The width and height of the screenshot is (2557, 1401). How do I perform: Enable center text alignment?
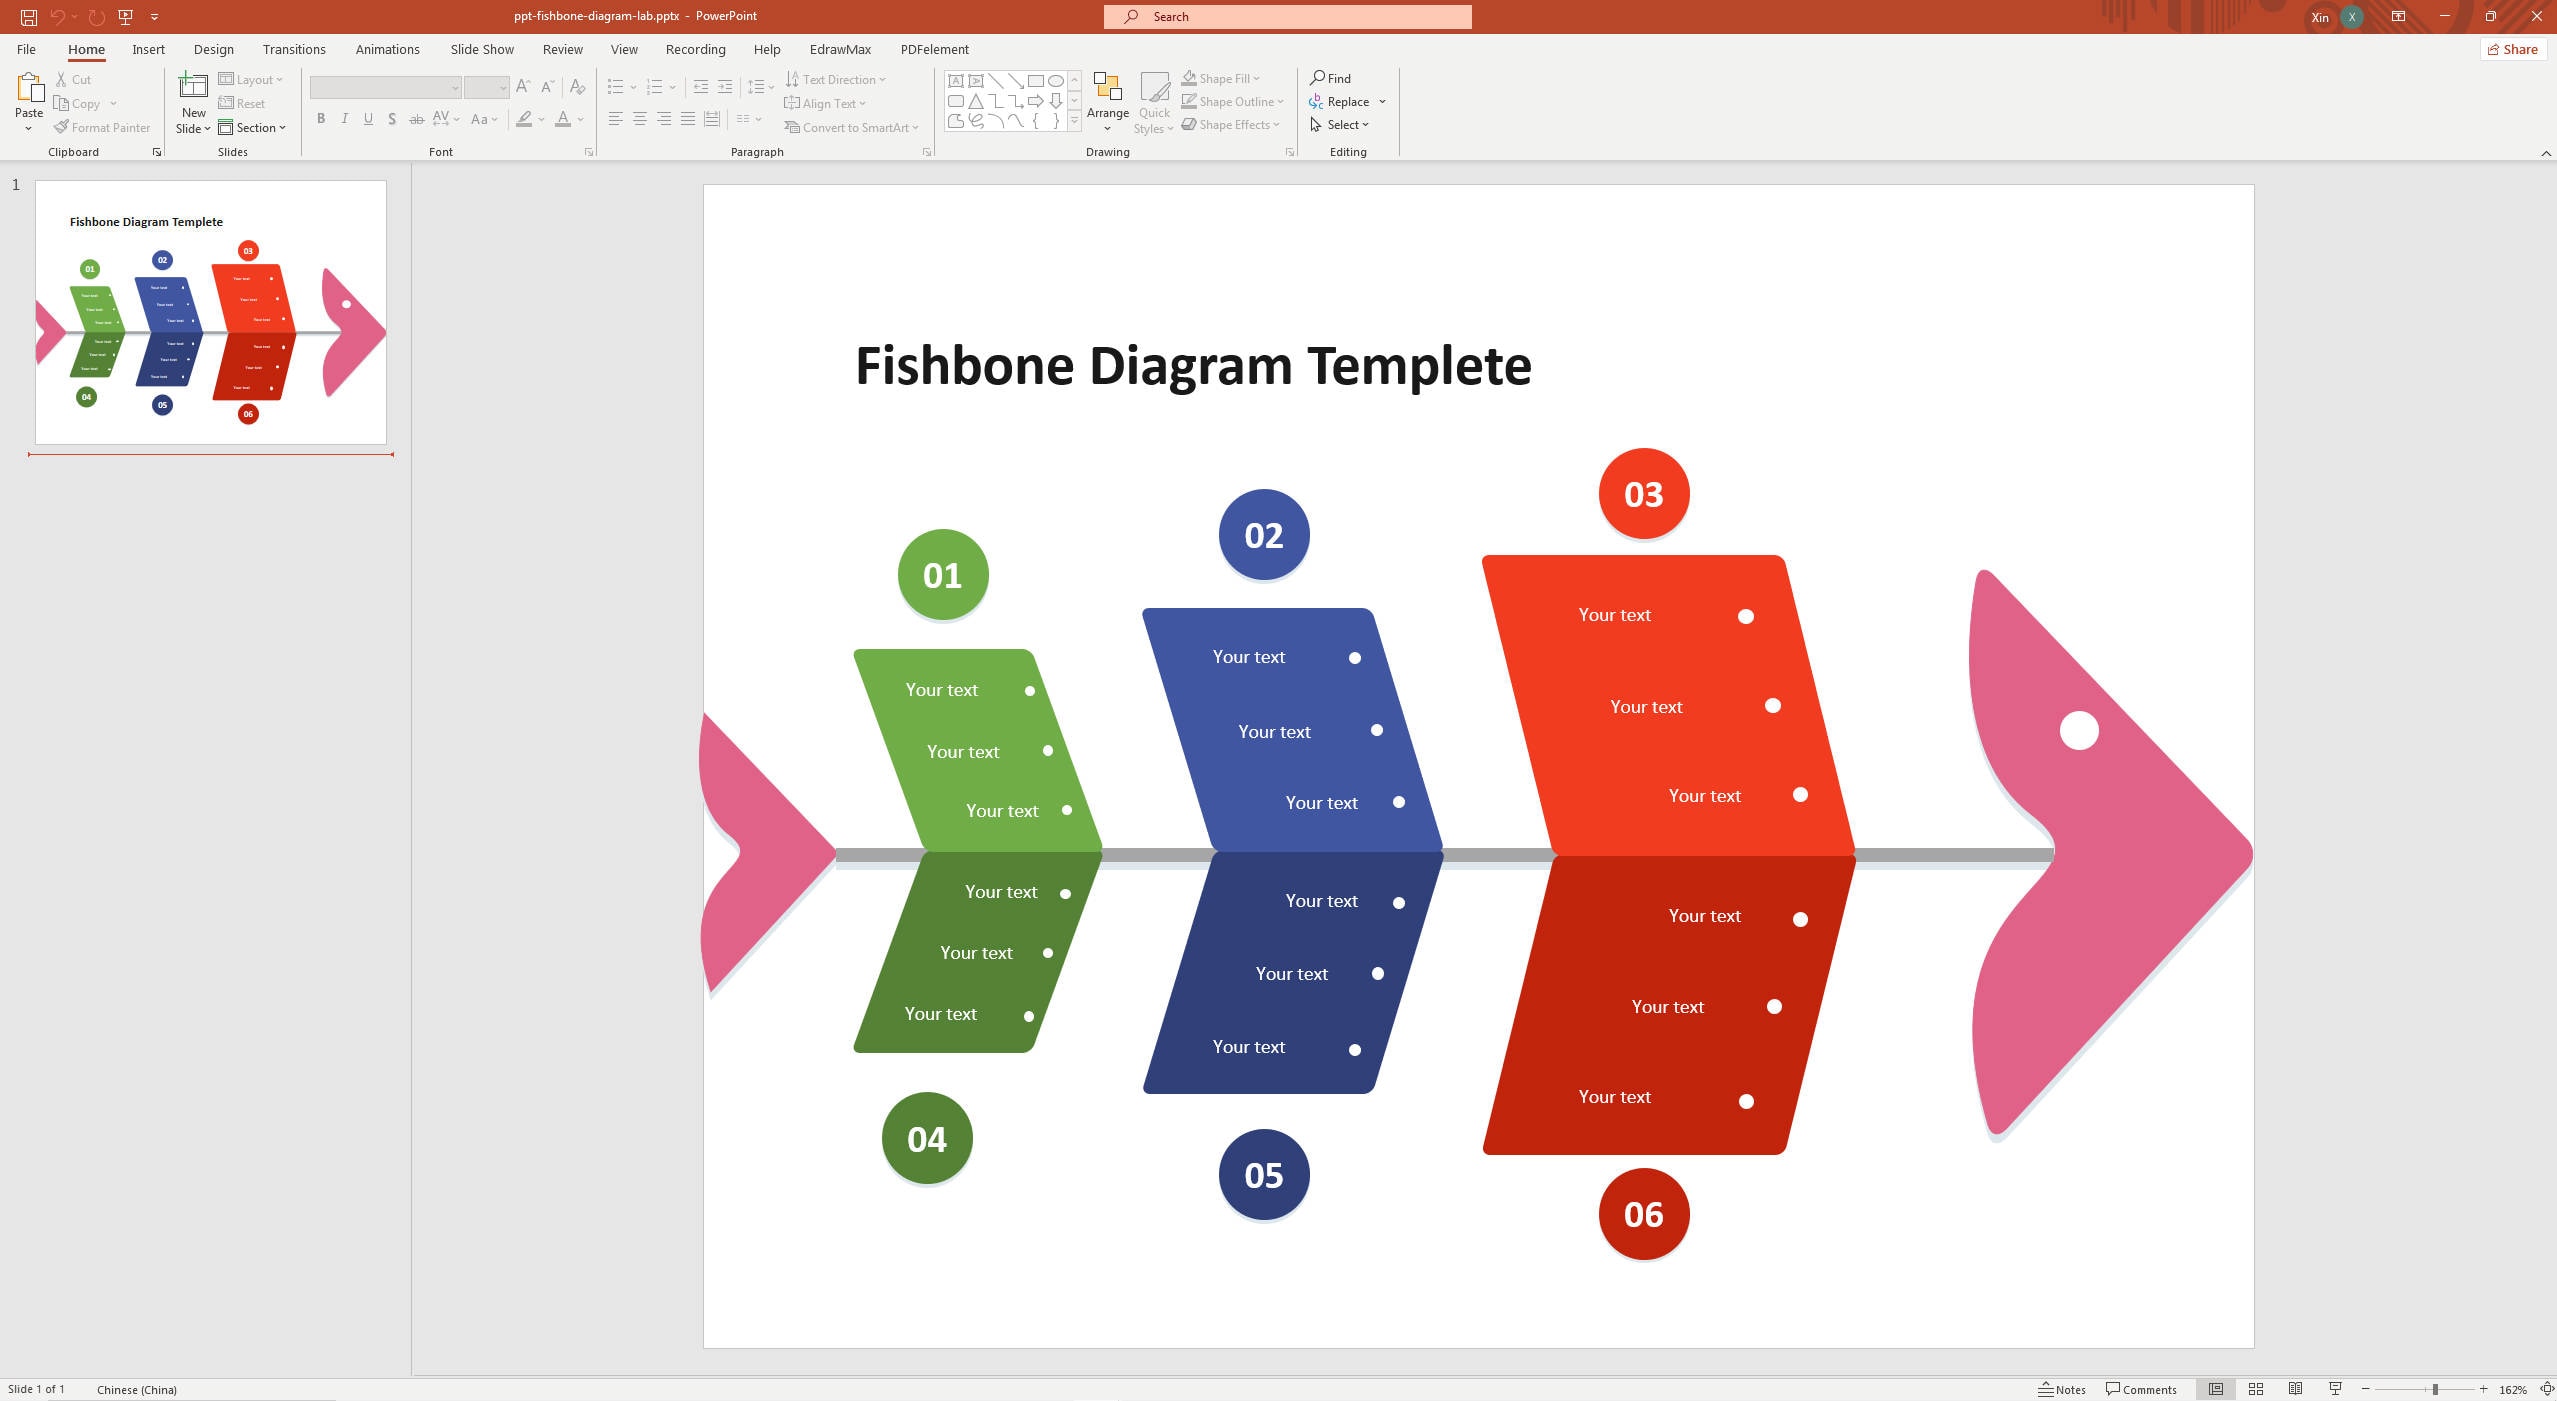pyautogui.click(x=639, y=119)
